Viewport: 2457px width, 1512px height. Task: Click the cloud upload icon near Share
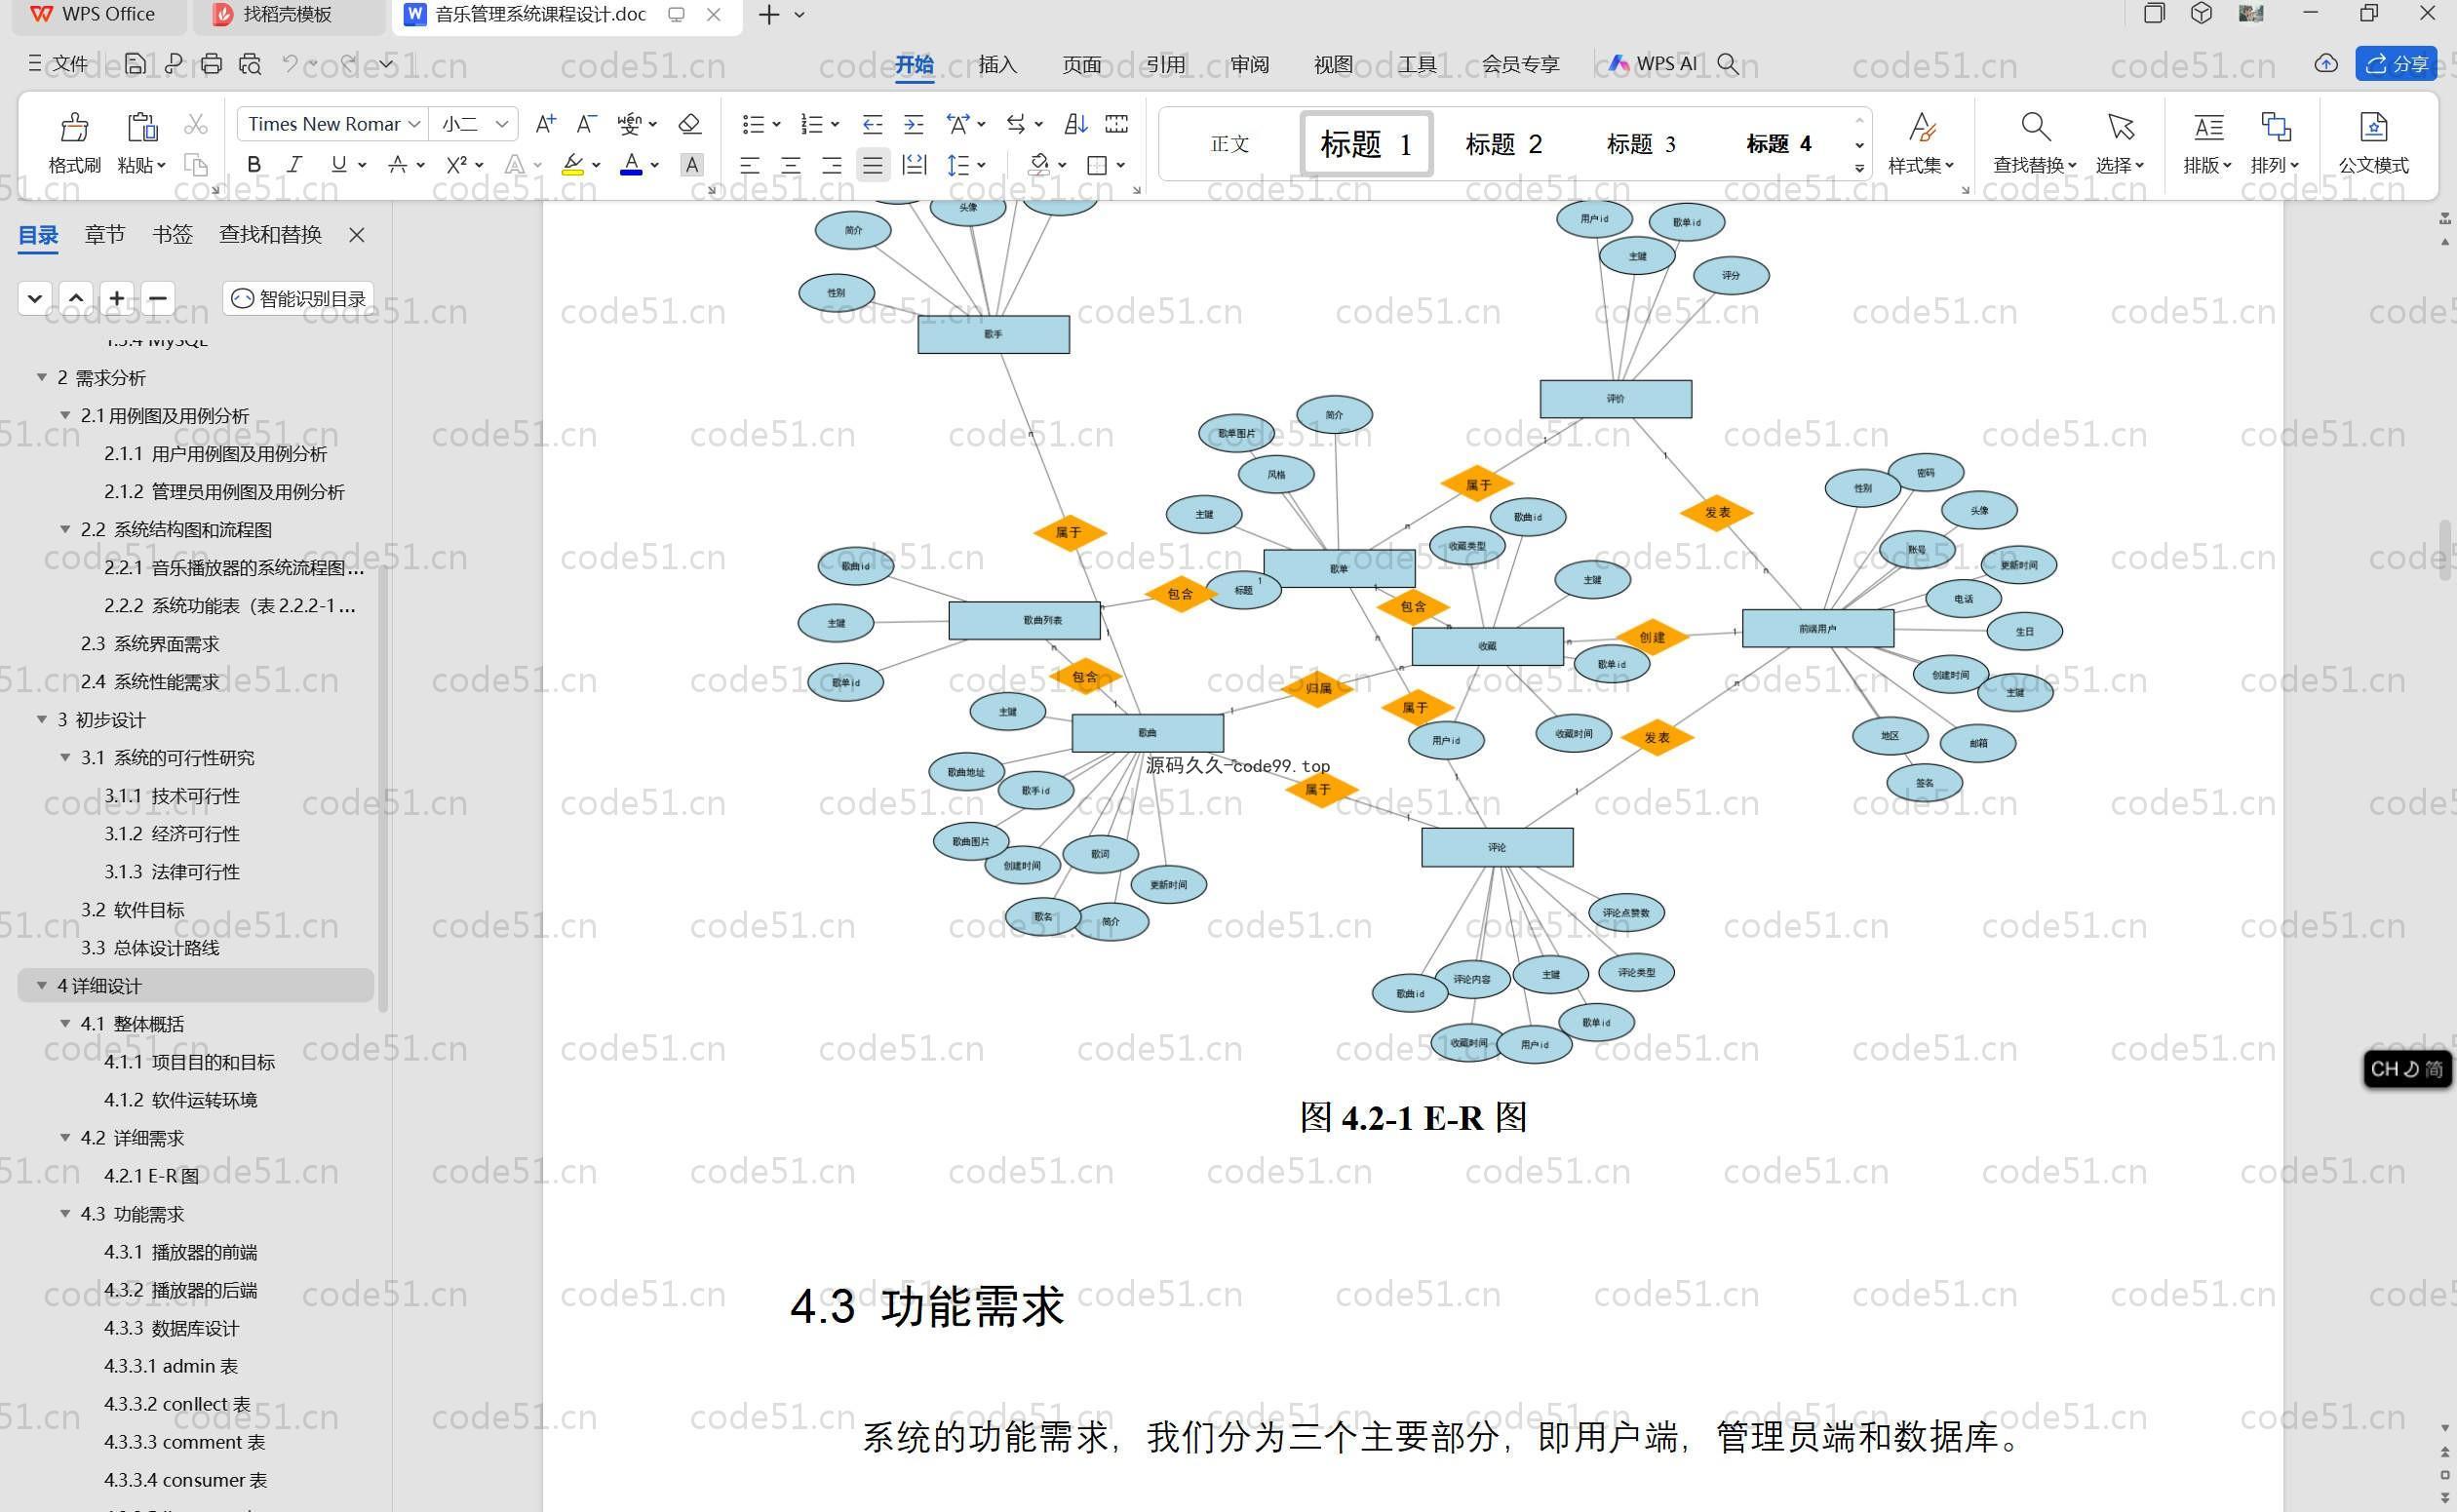pyautogui.click(x=2326, y=64)
